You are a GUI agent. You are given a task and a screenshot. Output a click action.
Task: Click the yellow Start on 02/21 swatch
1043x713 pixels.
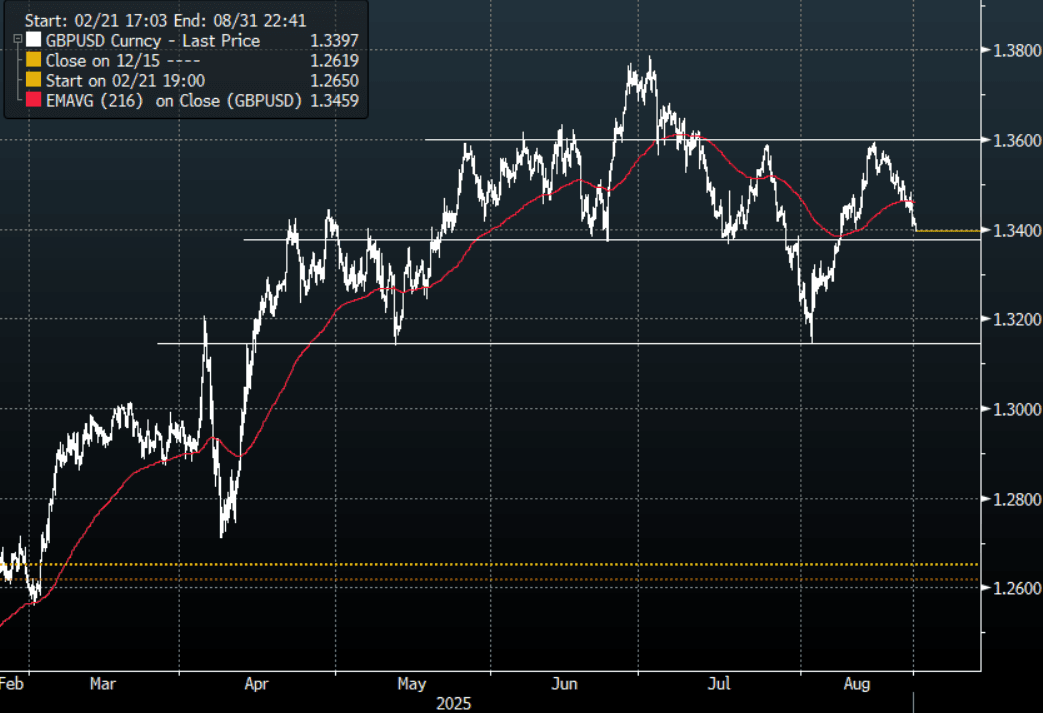click(x=31, y=81)
